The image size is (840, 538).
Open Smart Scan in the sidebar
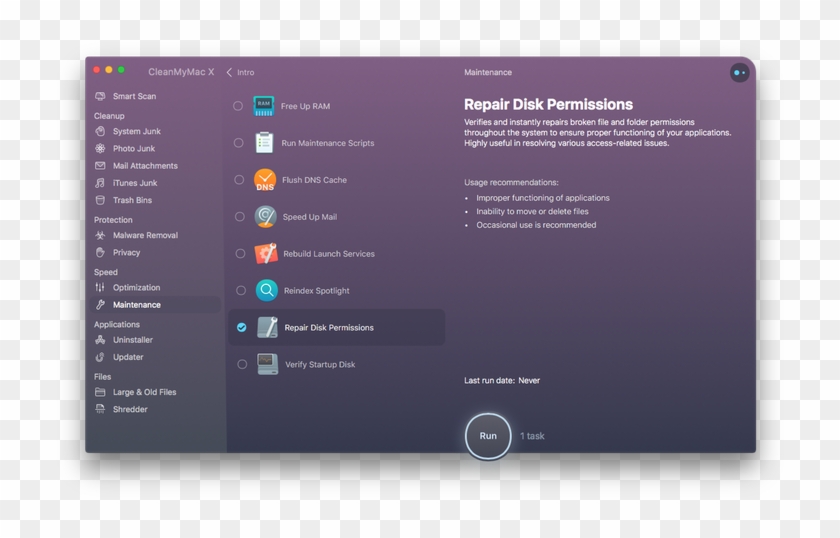tap(133, 97)
